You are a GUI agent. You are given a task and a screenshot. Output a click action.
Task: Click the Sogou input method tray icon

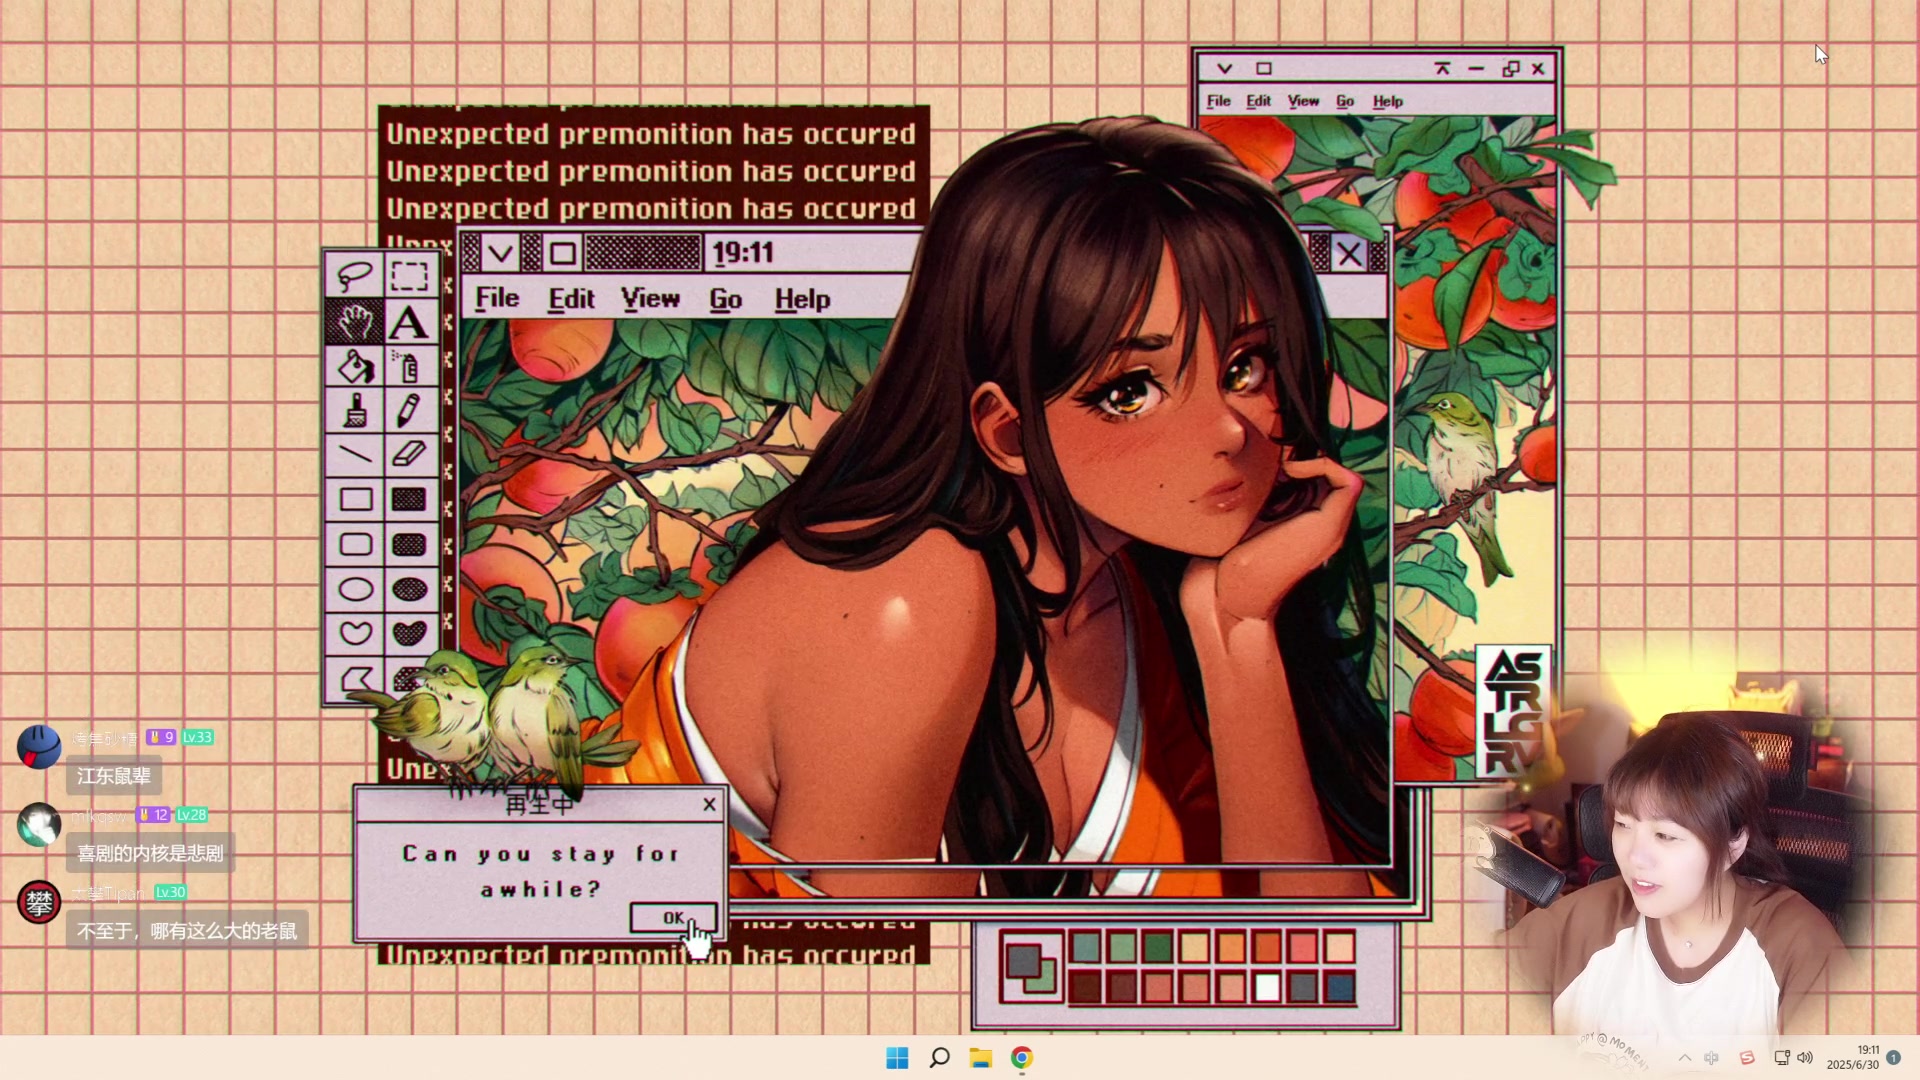1747,1058
